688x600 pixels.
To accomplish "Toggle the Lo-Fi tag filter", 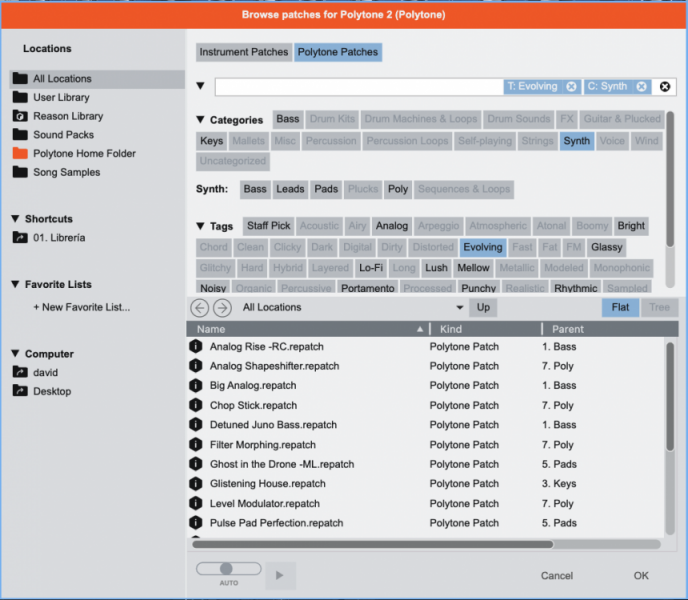I will coord(371,268).
